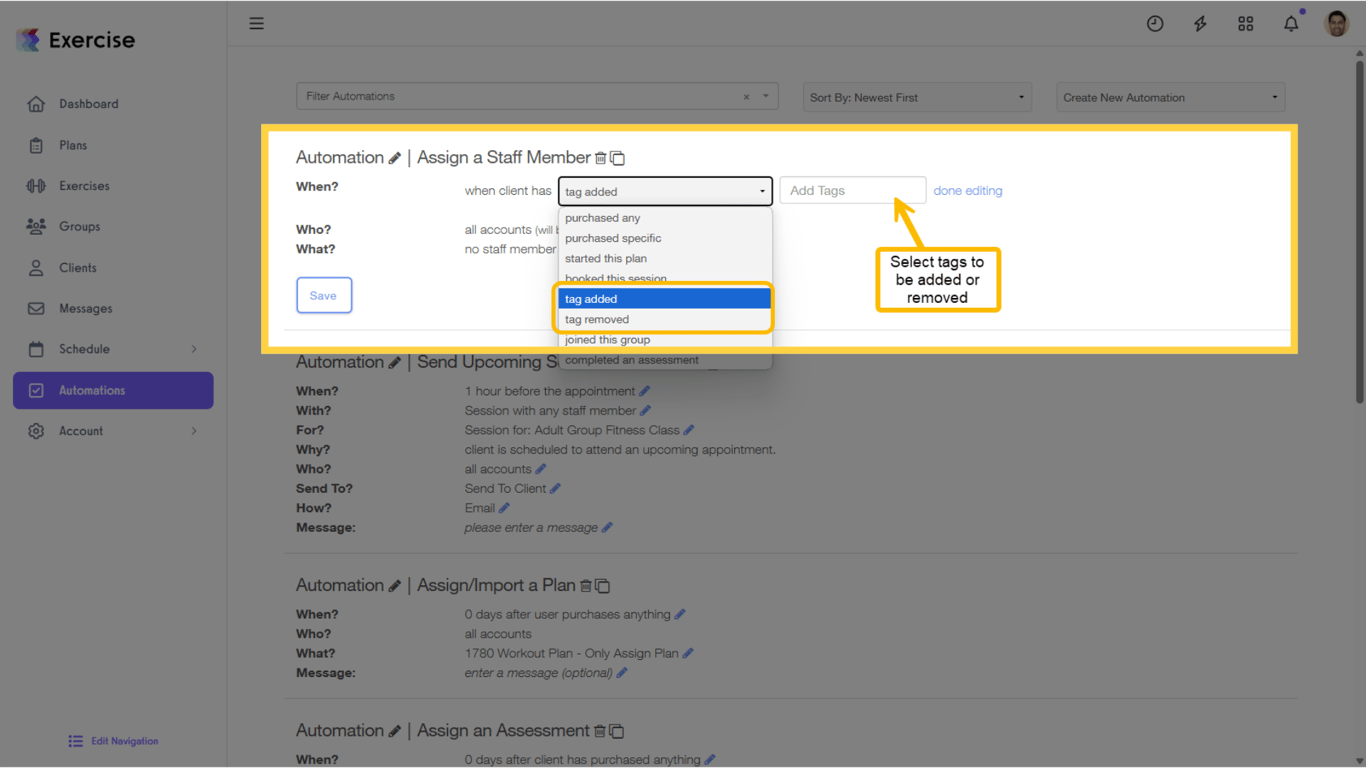Click the 'done editing' link
The width and height of the screenshot is (1366, 768).
(967, 189)
